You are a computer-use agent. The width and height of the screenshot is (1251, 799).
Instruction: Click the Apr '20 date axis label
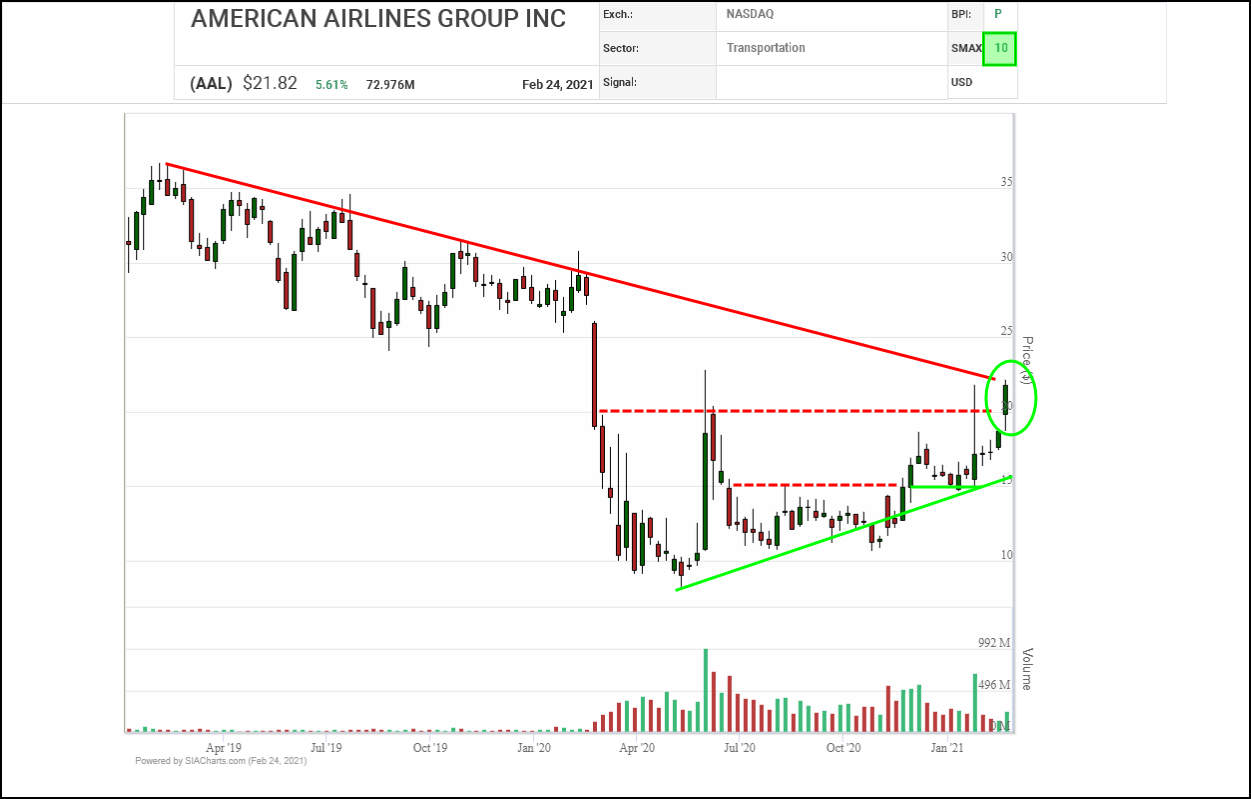[x=637, y=747]
